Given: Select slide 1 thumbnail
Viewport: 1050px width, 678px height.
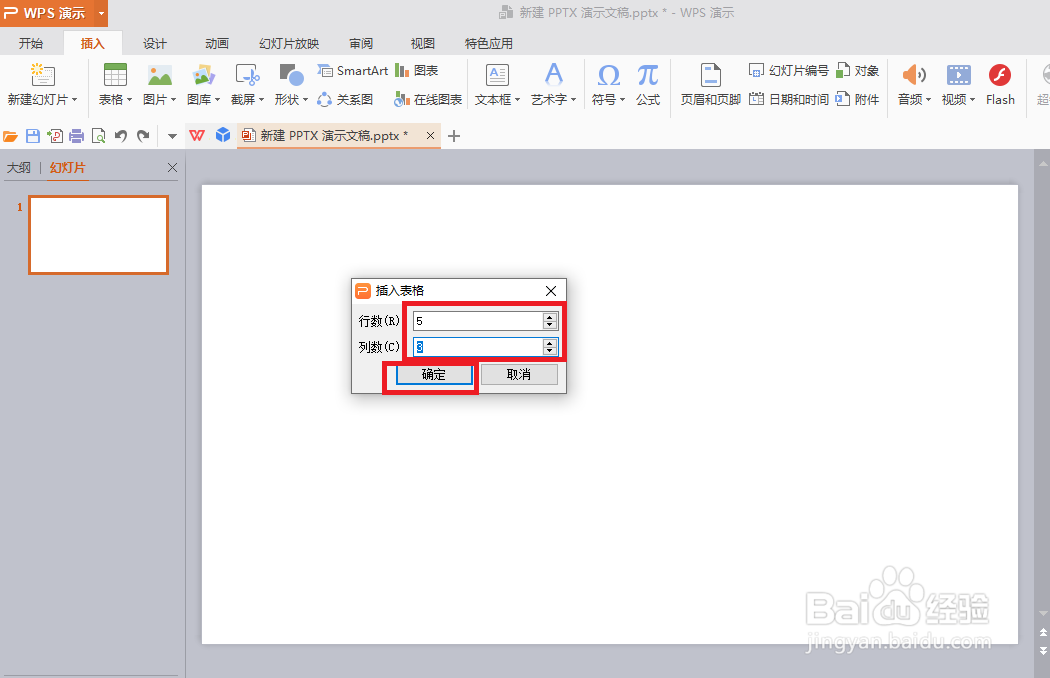Looking at the screenshot, I should pyautogui.click(x=98, y=234).
